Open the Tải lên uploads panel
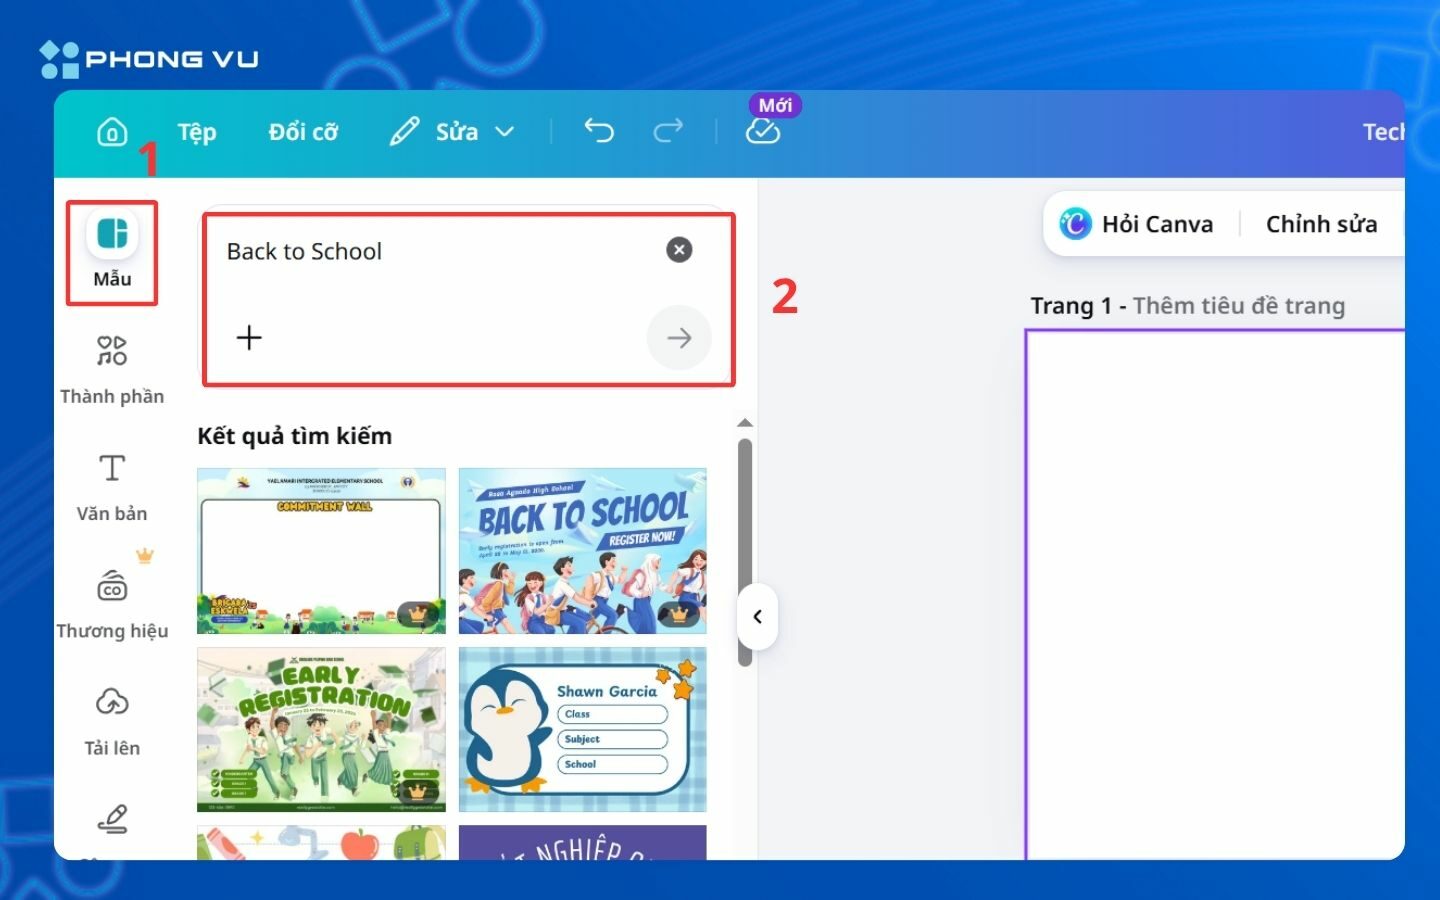 112,722
